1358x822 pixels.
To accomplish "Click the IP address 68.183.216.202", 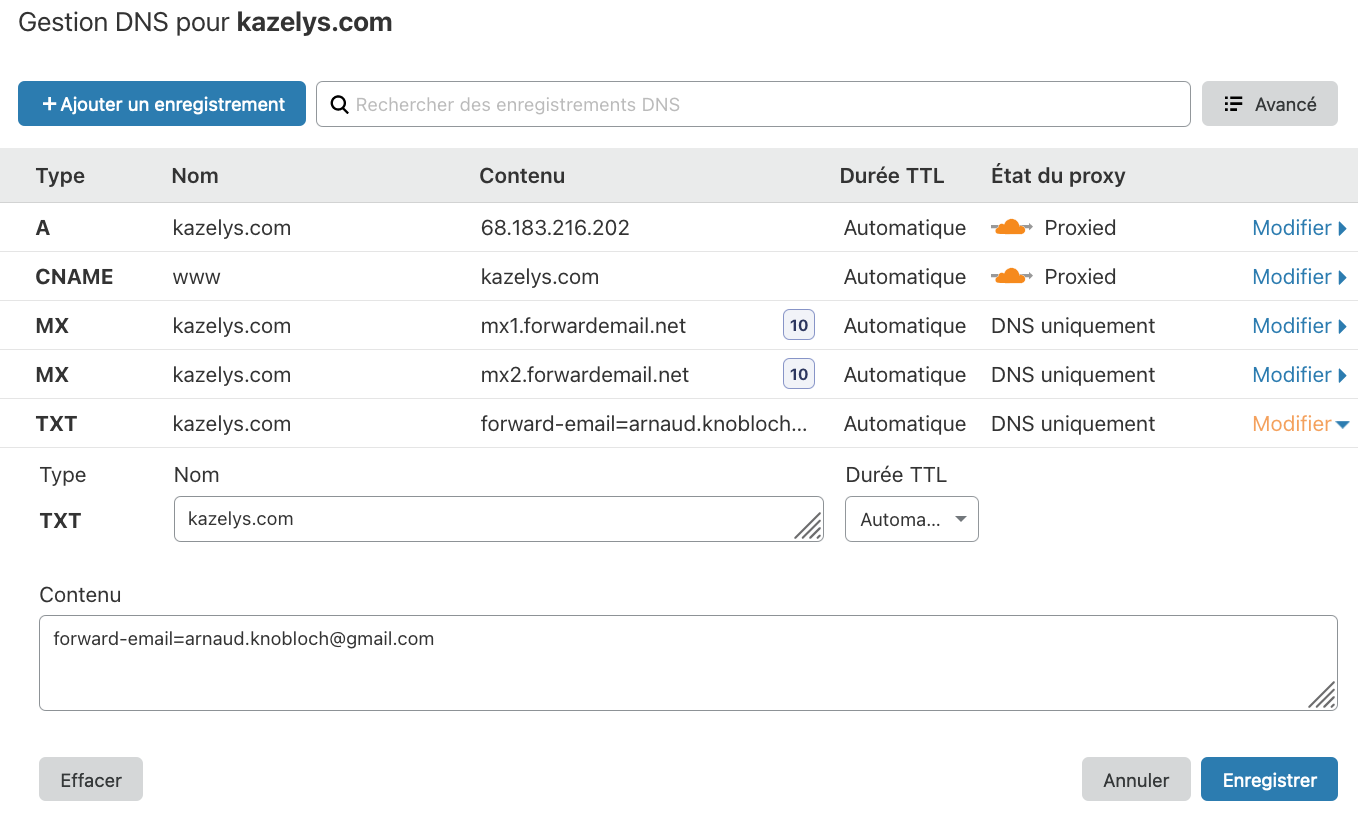I will pos(555,228).
